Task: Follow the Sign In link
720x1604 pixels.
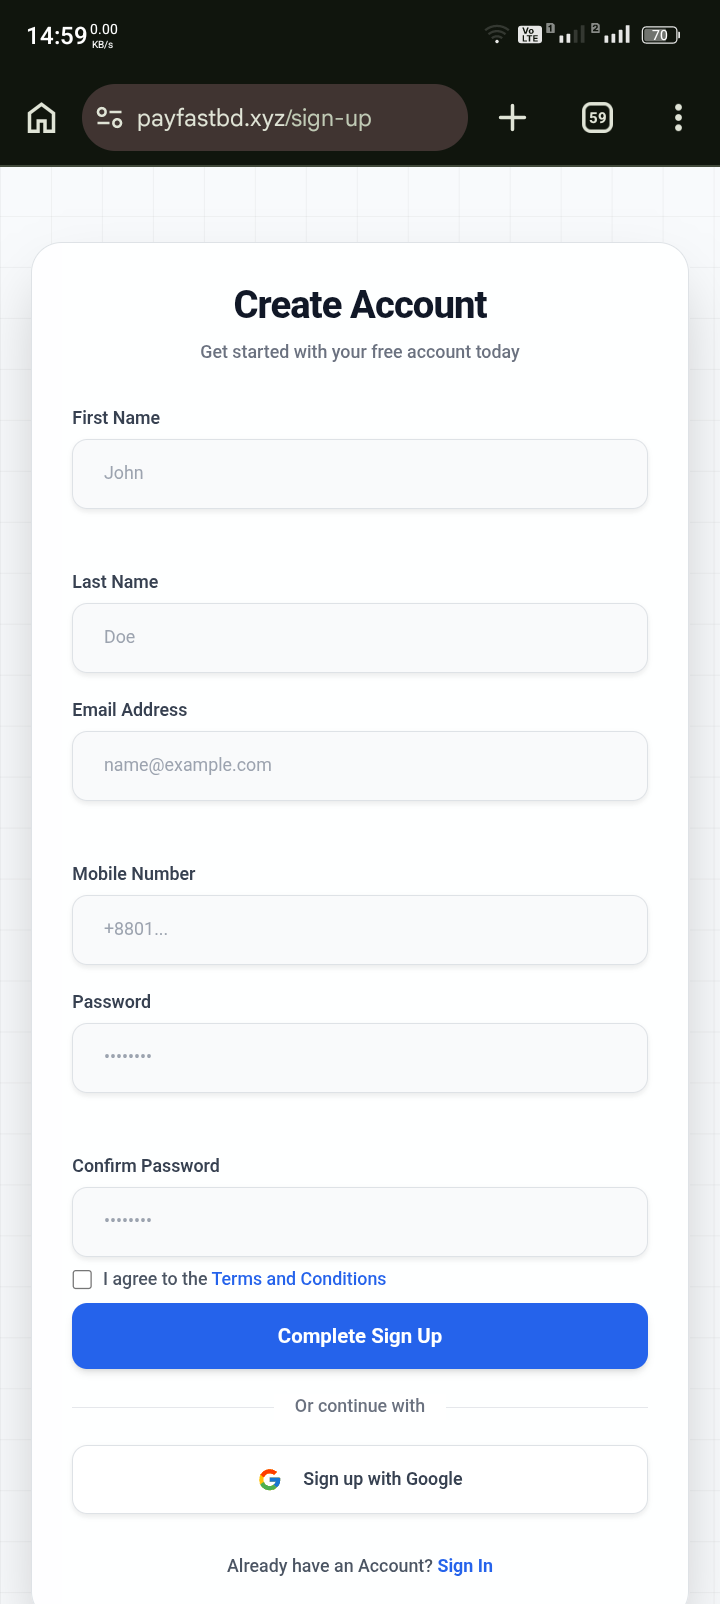Action: click(x=465, y=1566)
